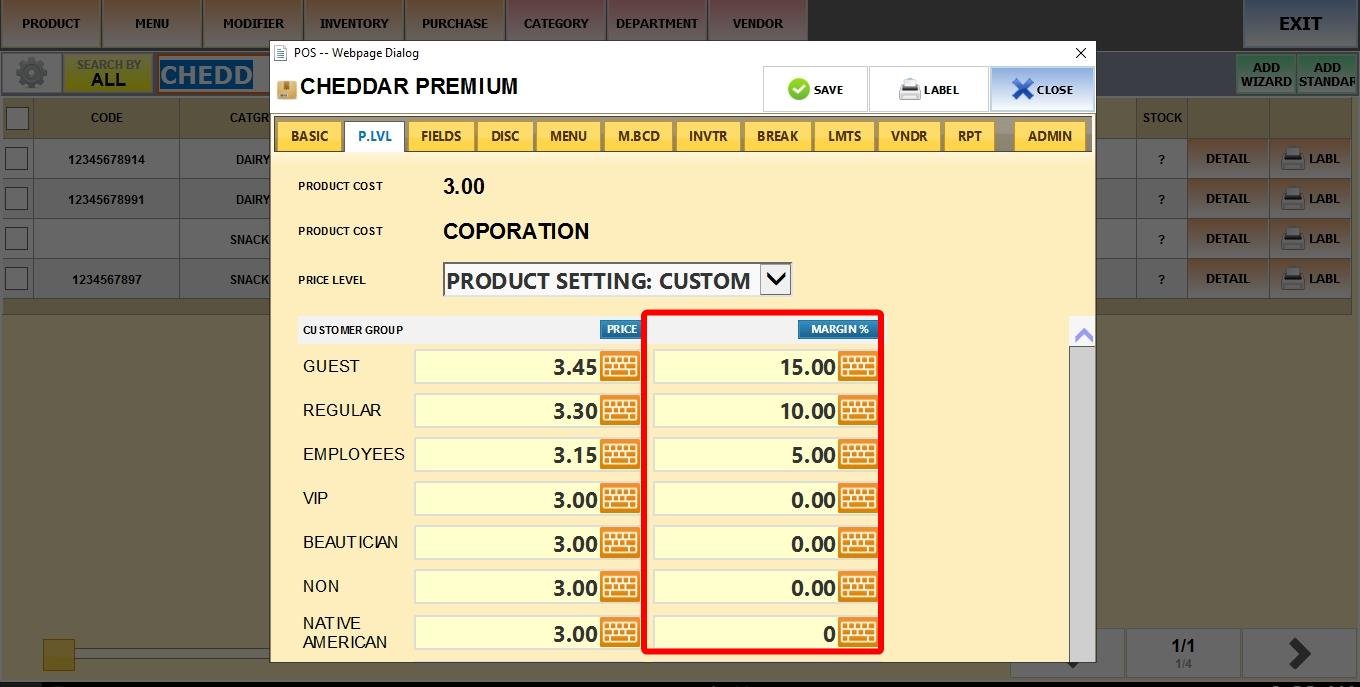1360x687 pixels.
Task: Switch to the INVTR tab
Action: pos(708,136)
